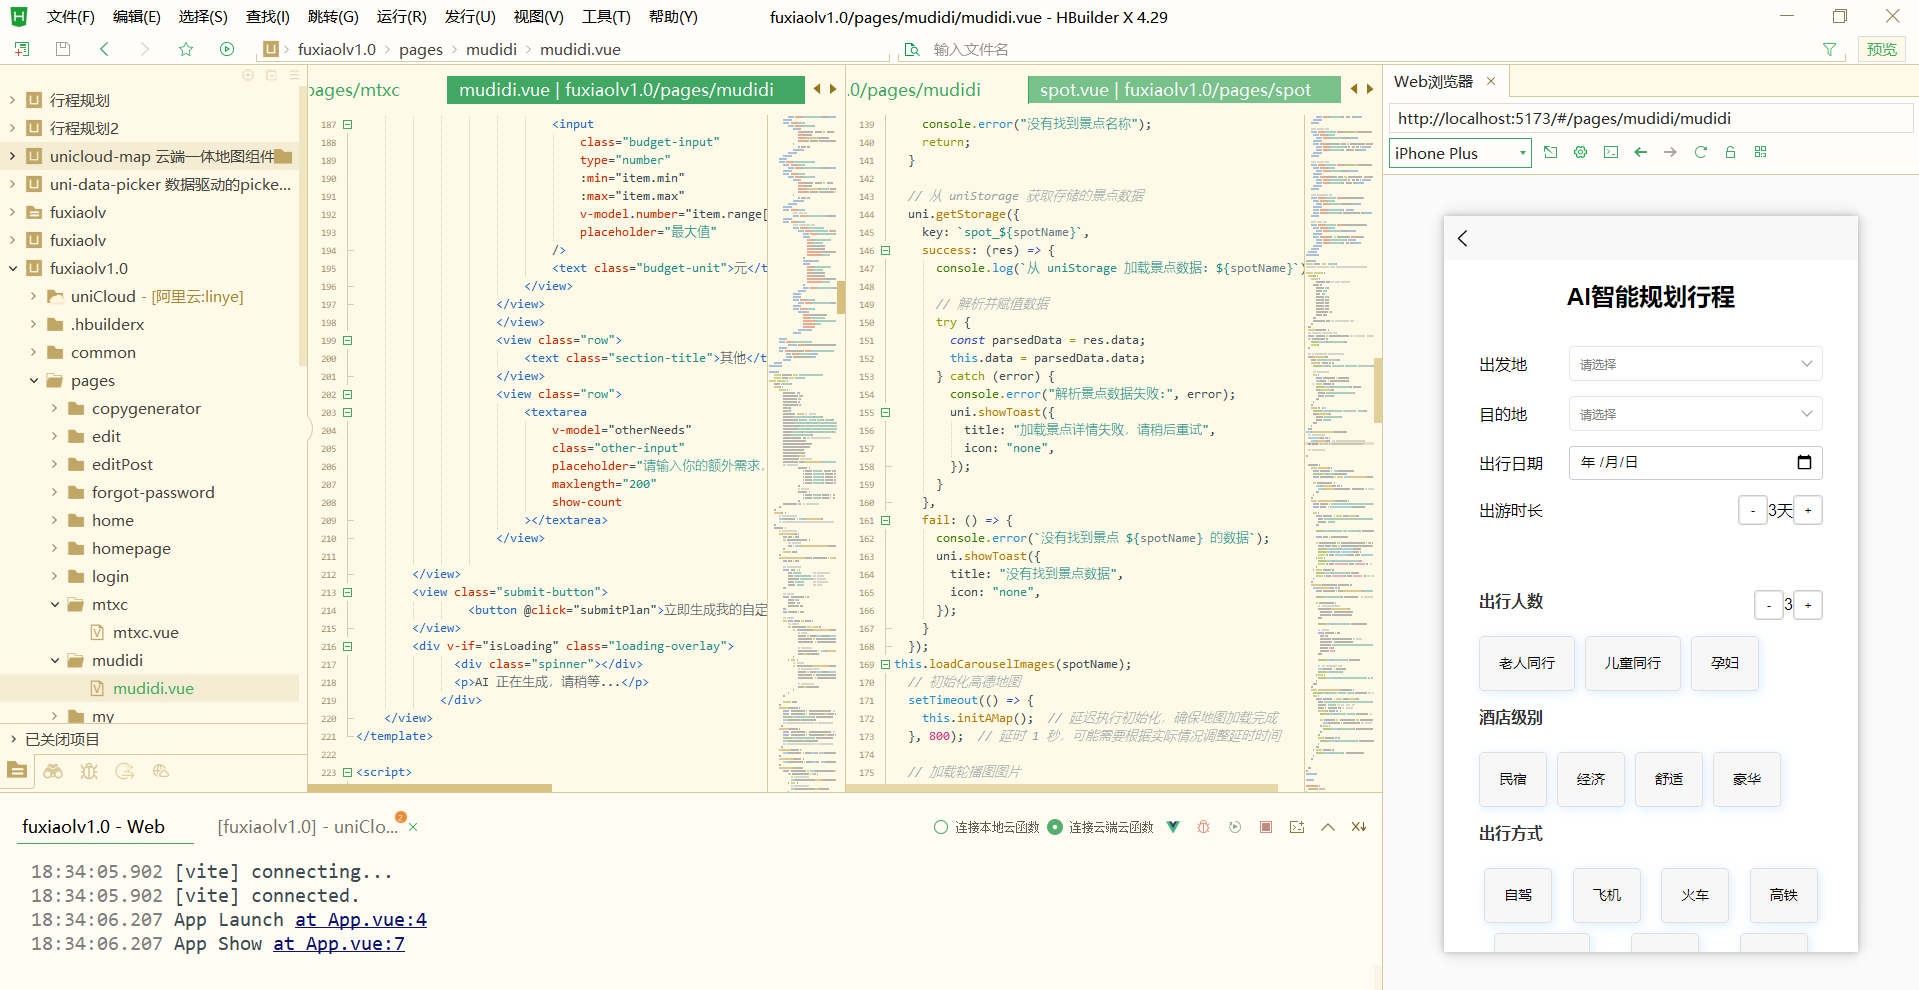Expand the copygenerator folder
Image resolution: width=1919 pixels, height=990 pixels.
point(54,408)
